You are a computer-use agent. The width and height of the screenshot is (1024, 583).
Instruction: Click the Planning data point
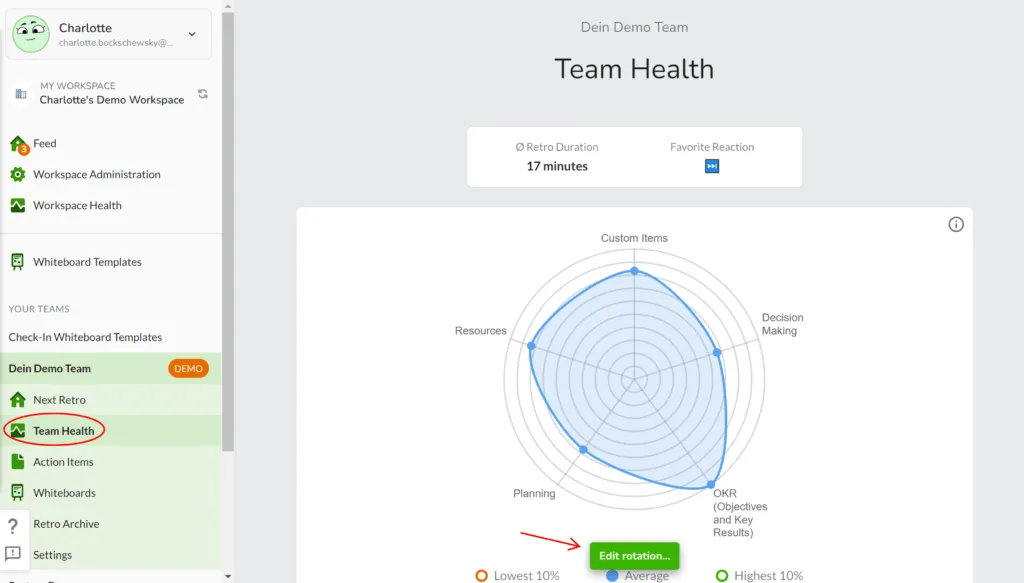pos(583,449)
